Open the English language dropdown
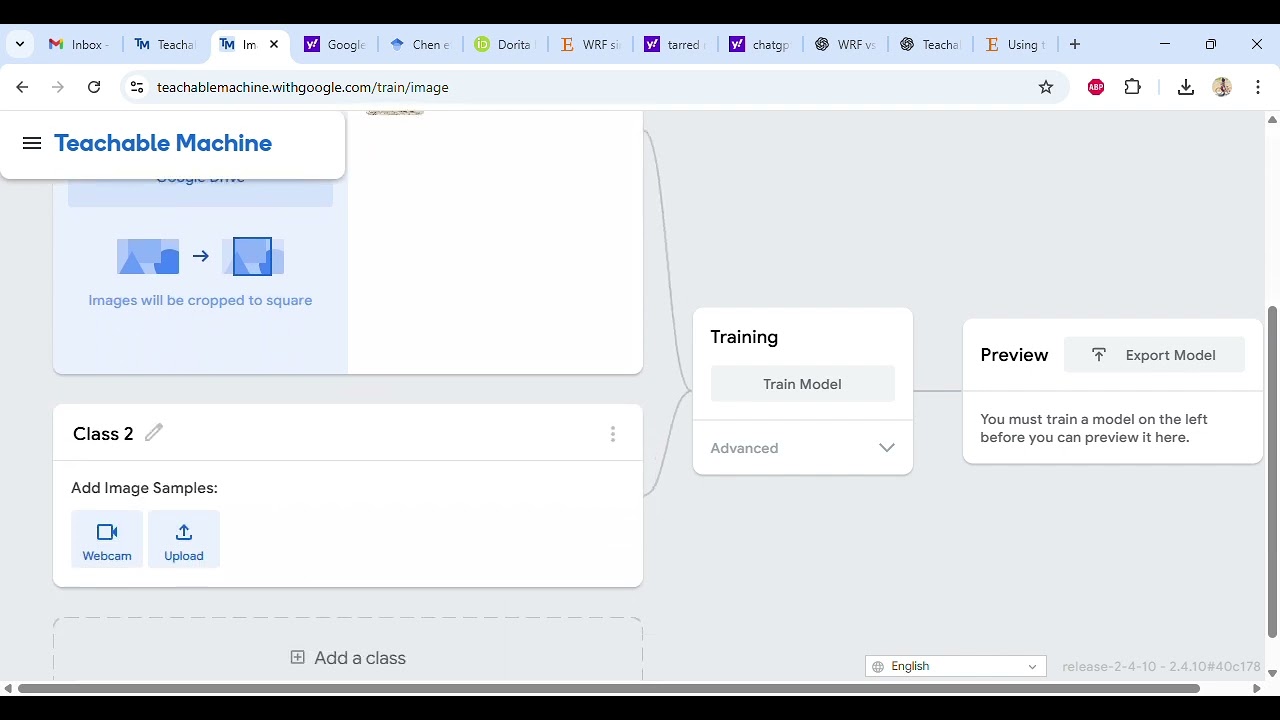This screenshot has height=720, width=1280. pyautogui.click(x=955, y=666)
